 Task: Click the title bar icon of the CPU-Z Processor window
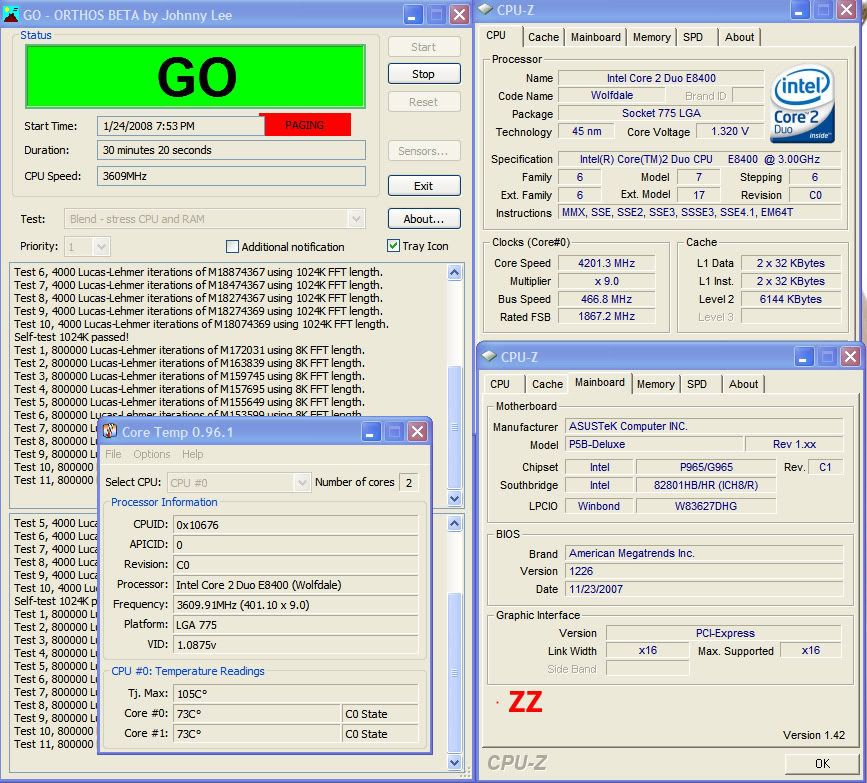tap(485, 9)
